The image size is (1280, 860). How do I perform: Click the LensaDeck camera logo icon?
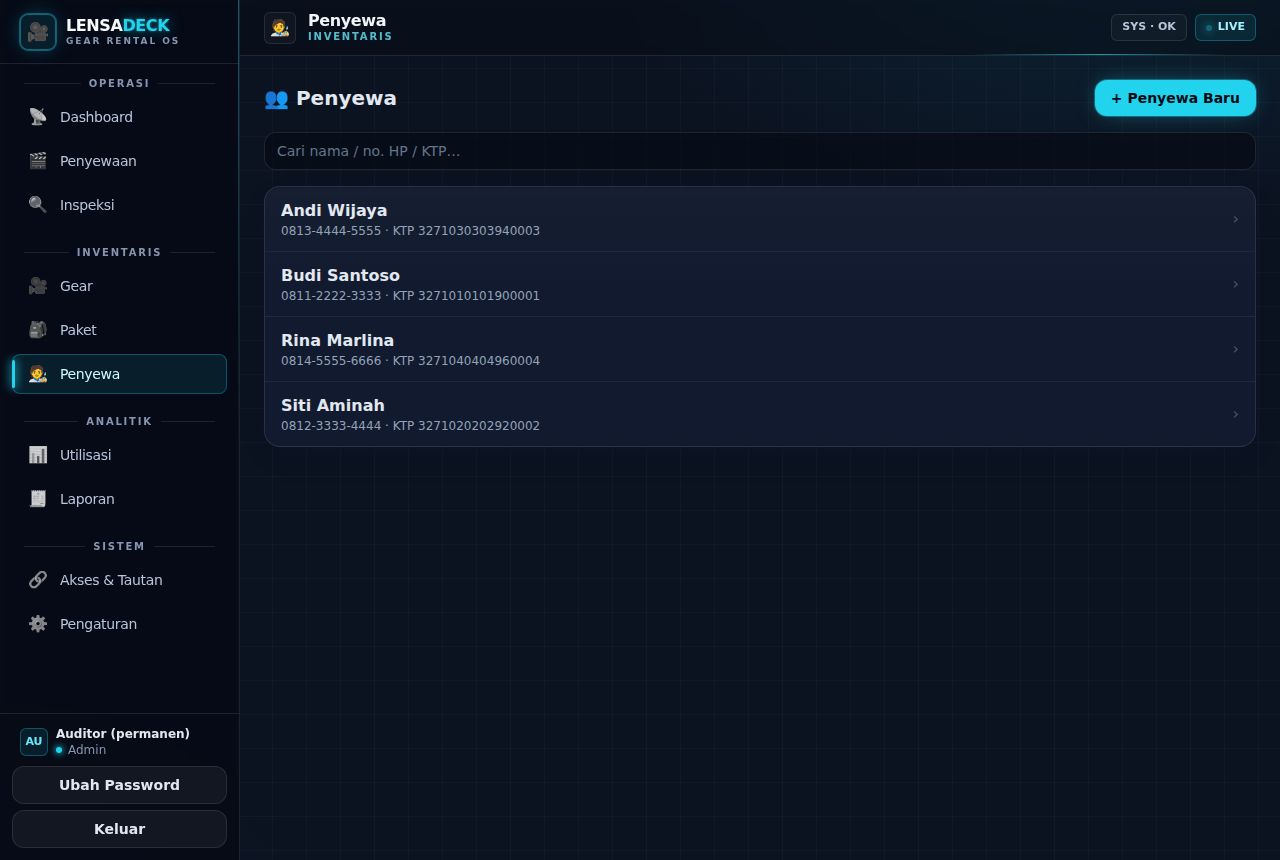tap(38, 32)
